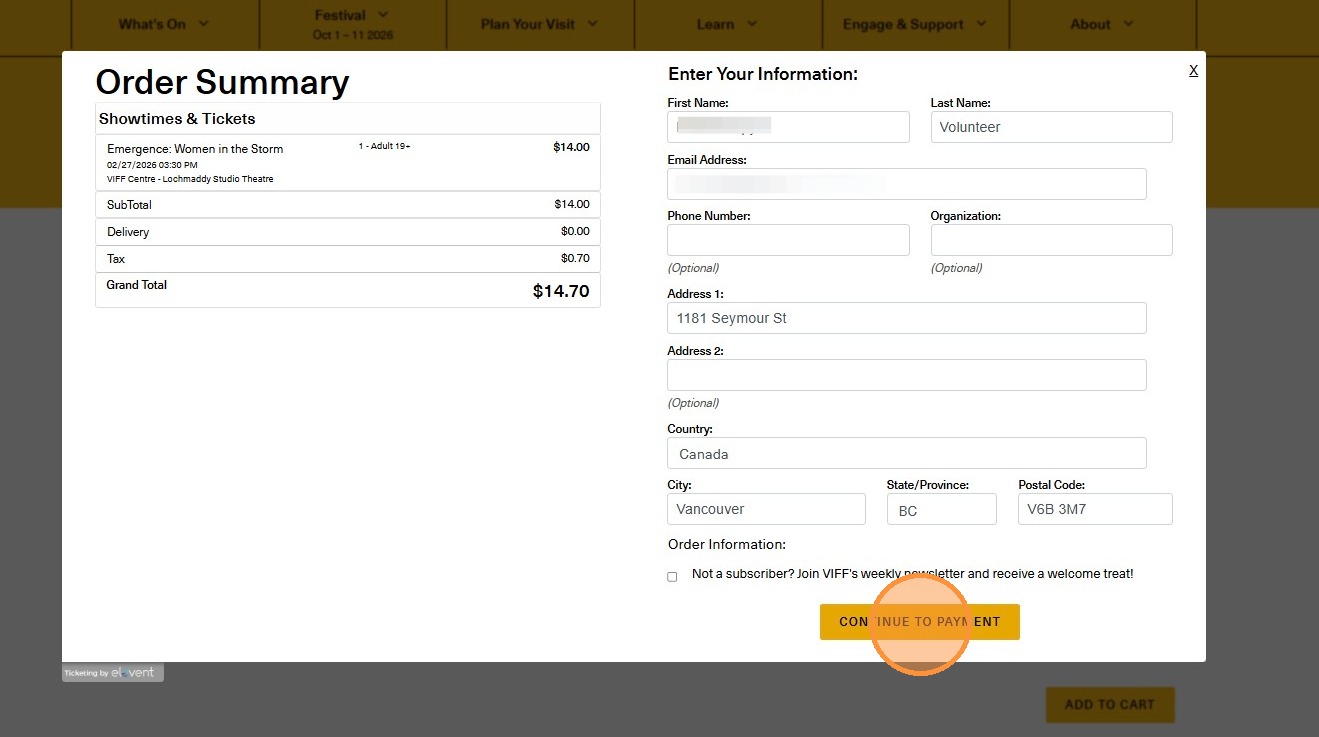Follow the Ticketing by elevent link
The image size is (1319, 737).
pos(113,673)
